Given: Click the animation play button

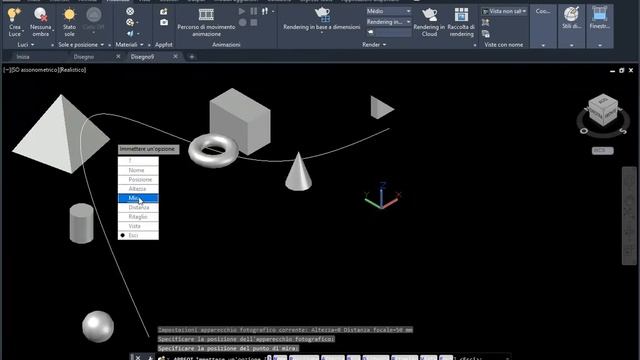Looking at the screenshot, I should point(242,11).
